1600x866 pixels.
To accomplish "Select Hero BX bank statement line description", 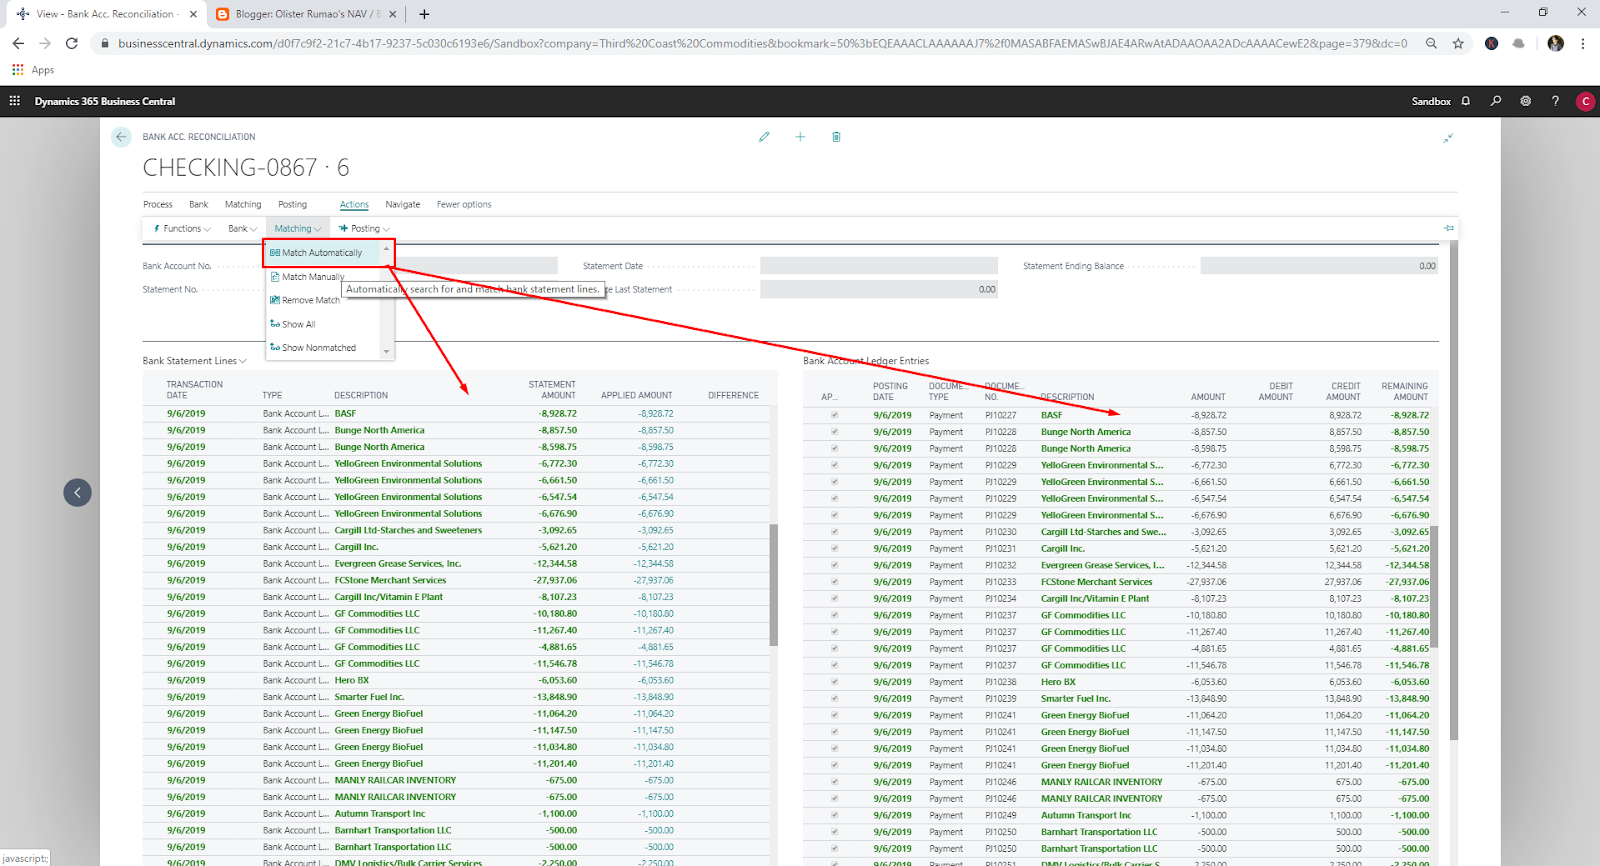I will coord(352,680).
